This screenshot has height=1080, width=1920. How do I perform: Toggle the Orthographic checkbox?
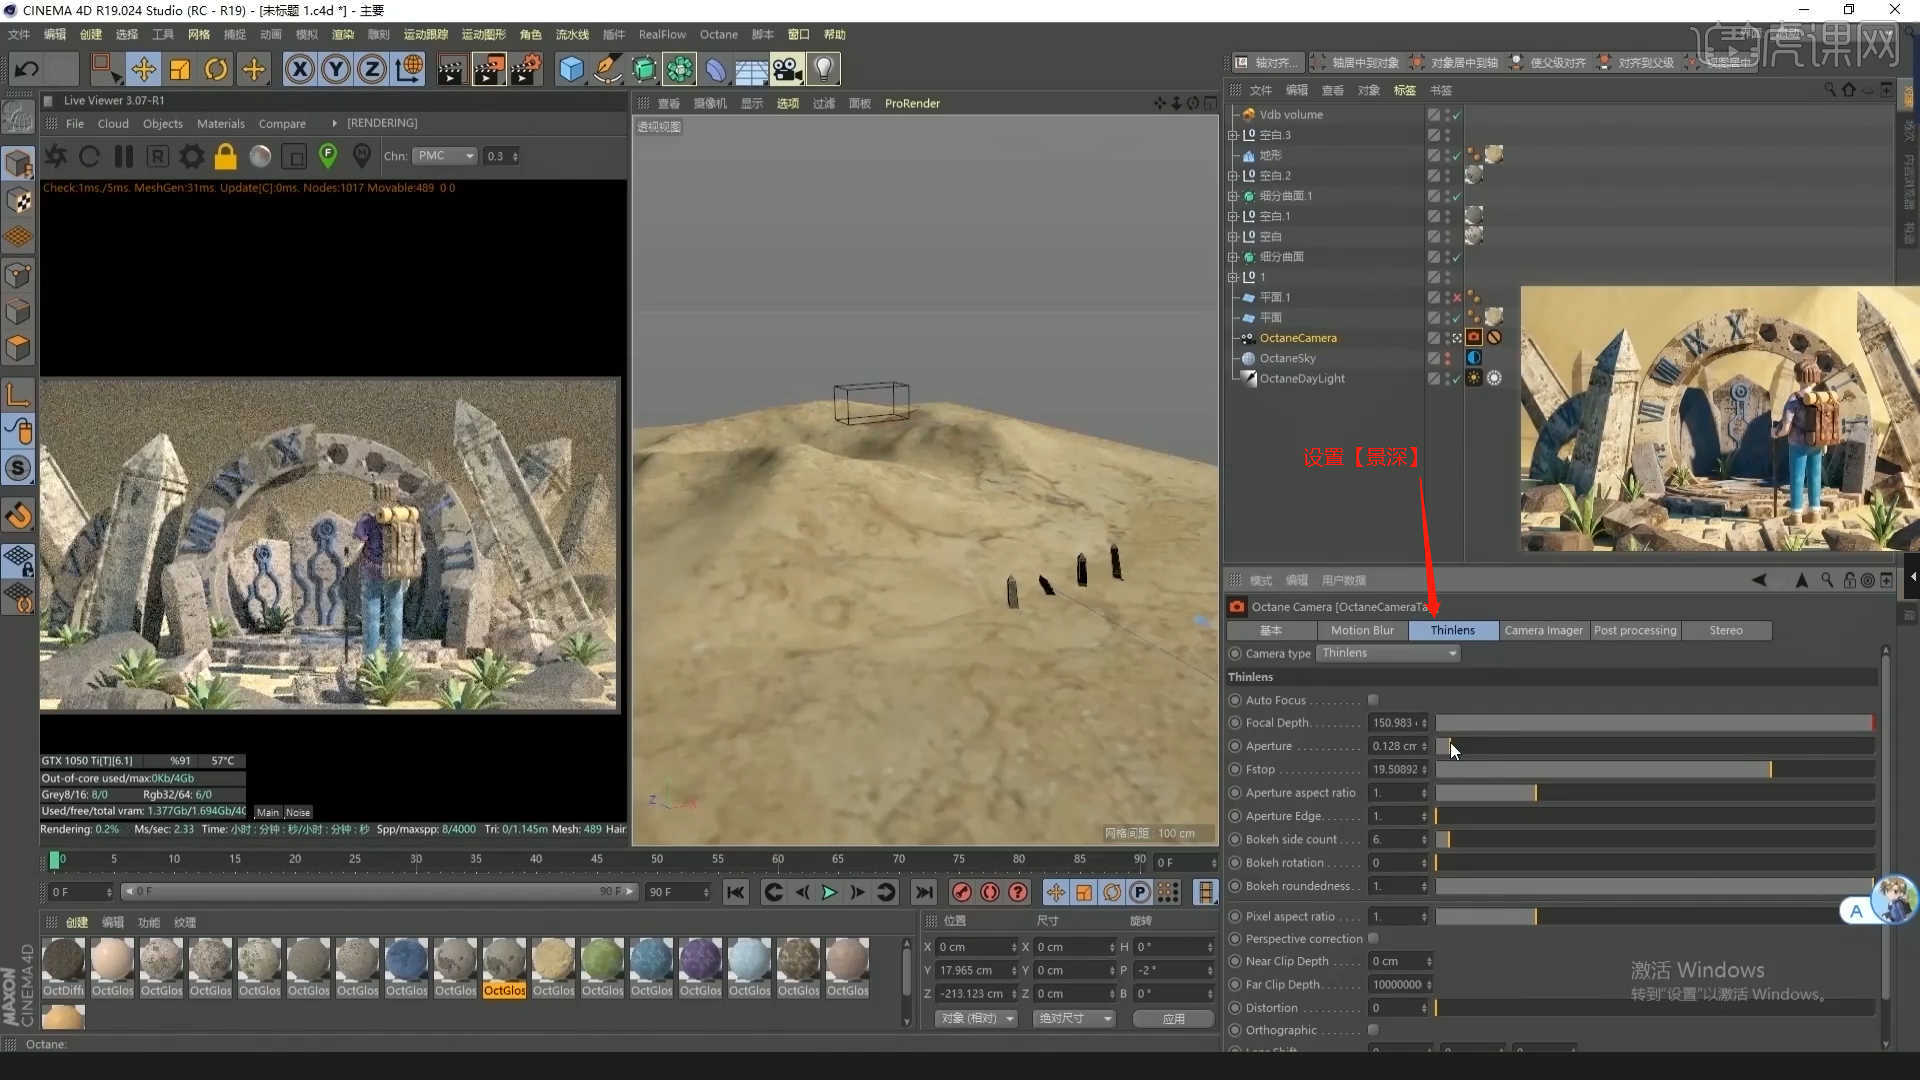pyautogui.click(x=1373, y=1030)
